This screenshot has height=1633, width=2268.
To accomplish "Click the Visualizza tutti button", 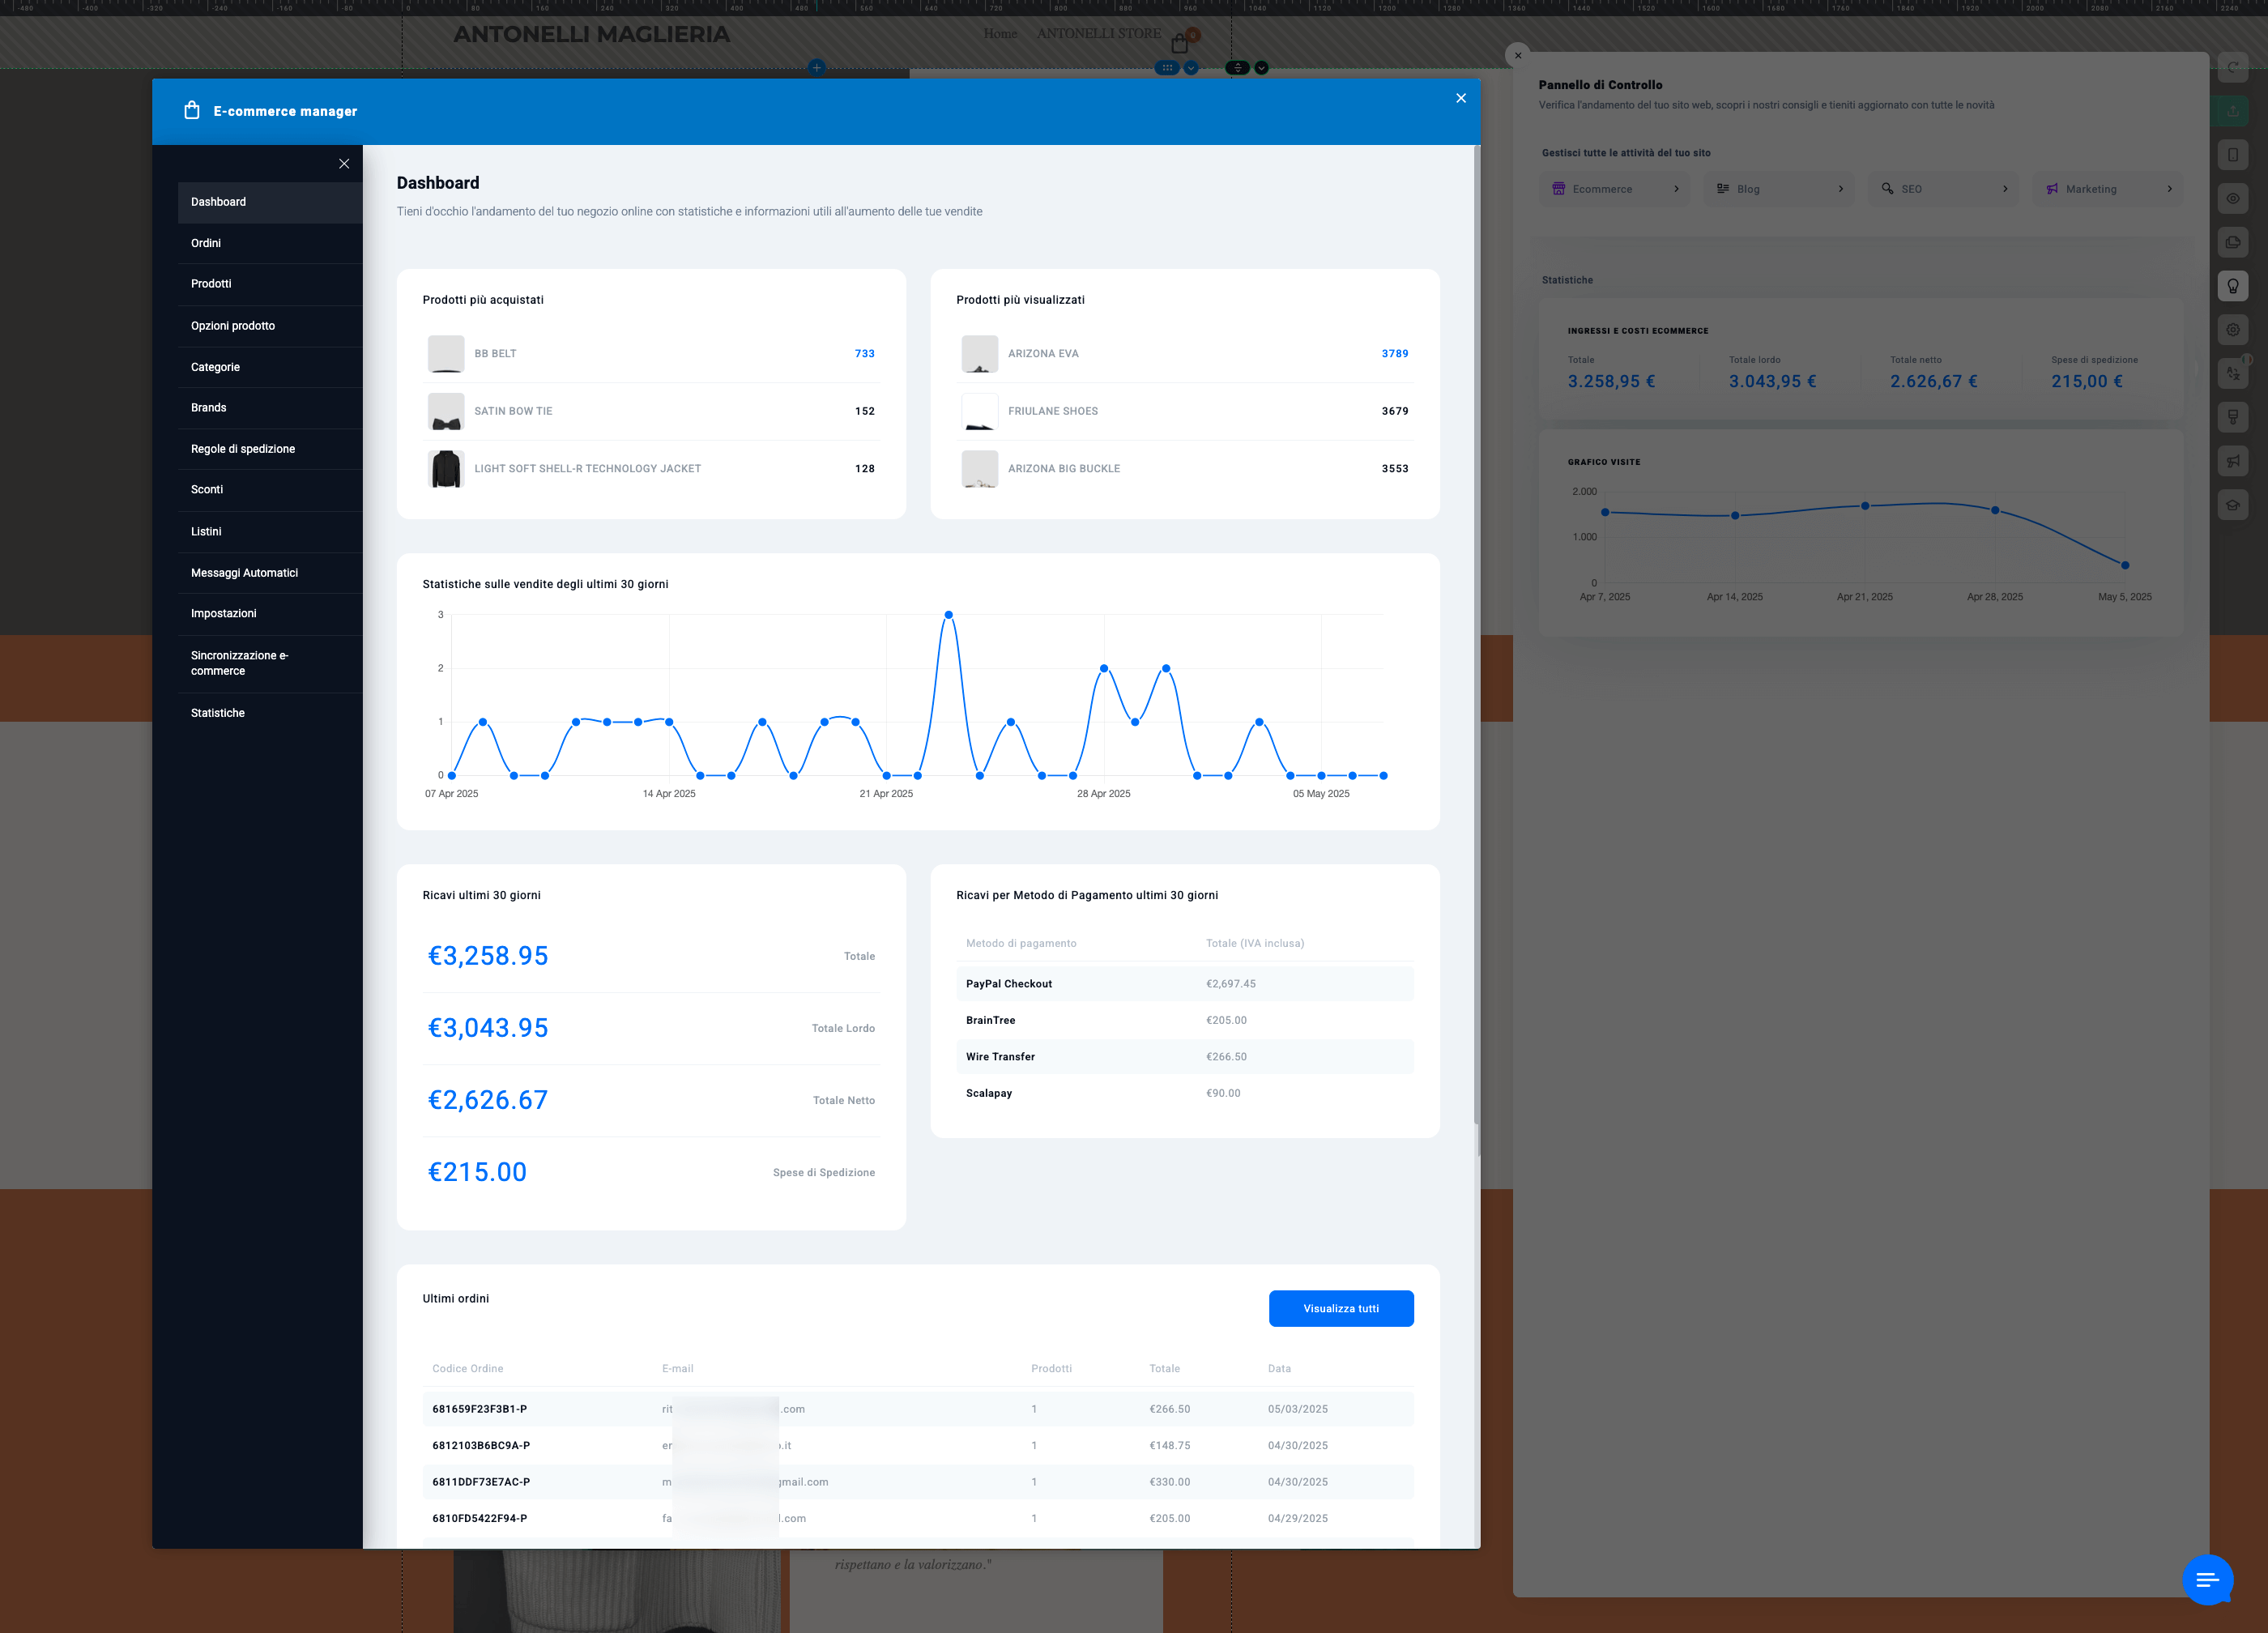I will tap(1341, 1309).
